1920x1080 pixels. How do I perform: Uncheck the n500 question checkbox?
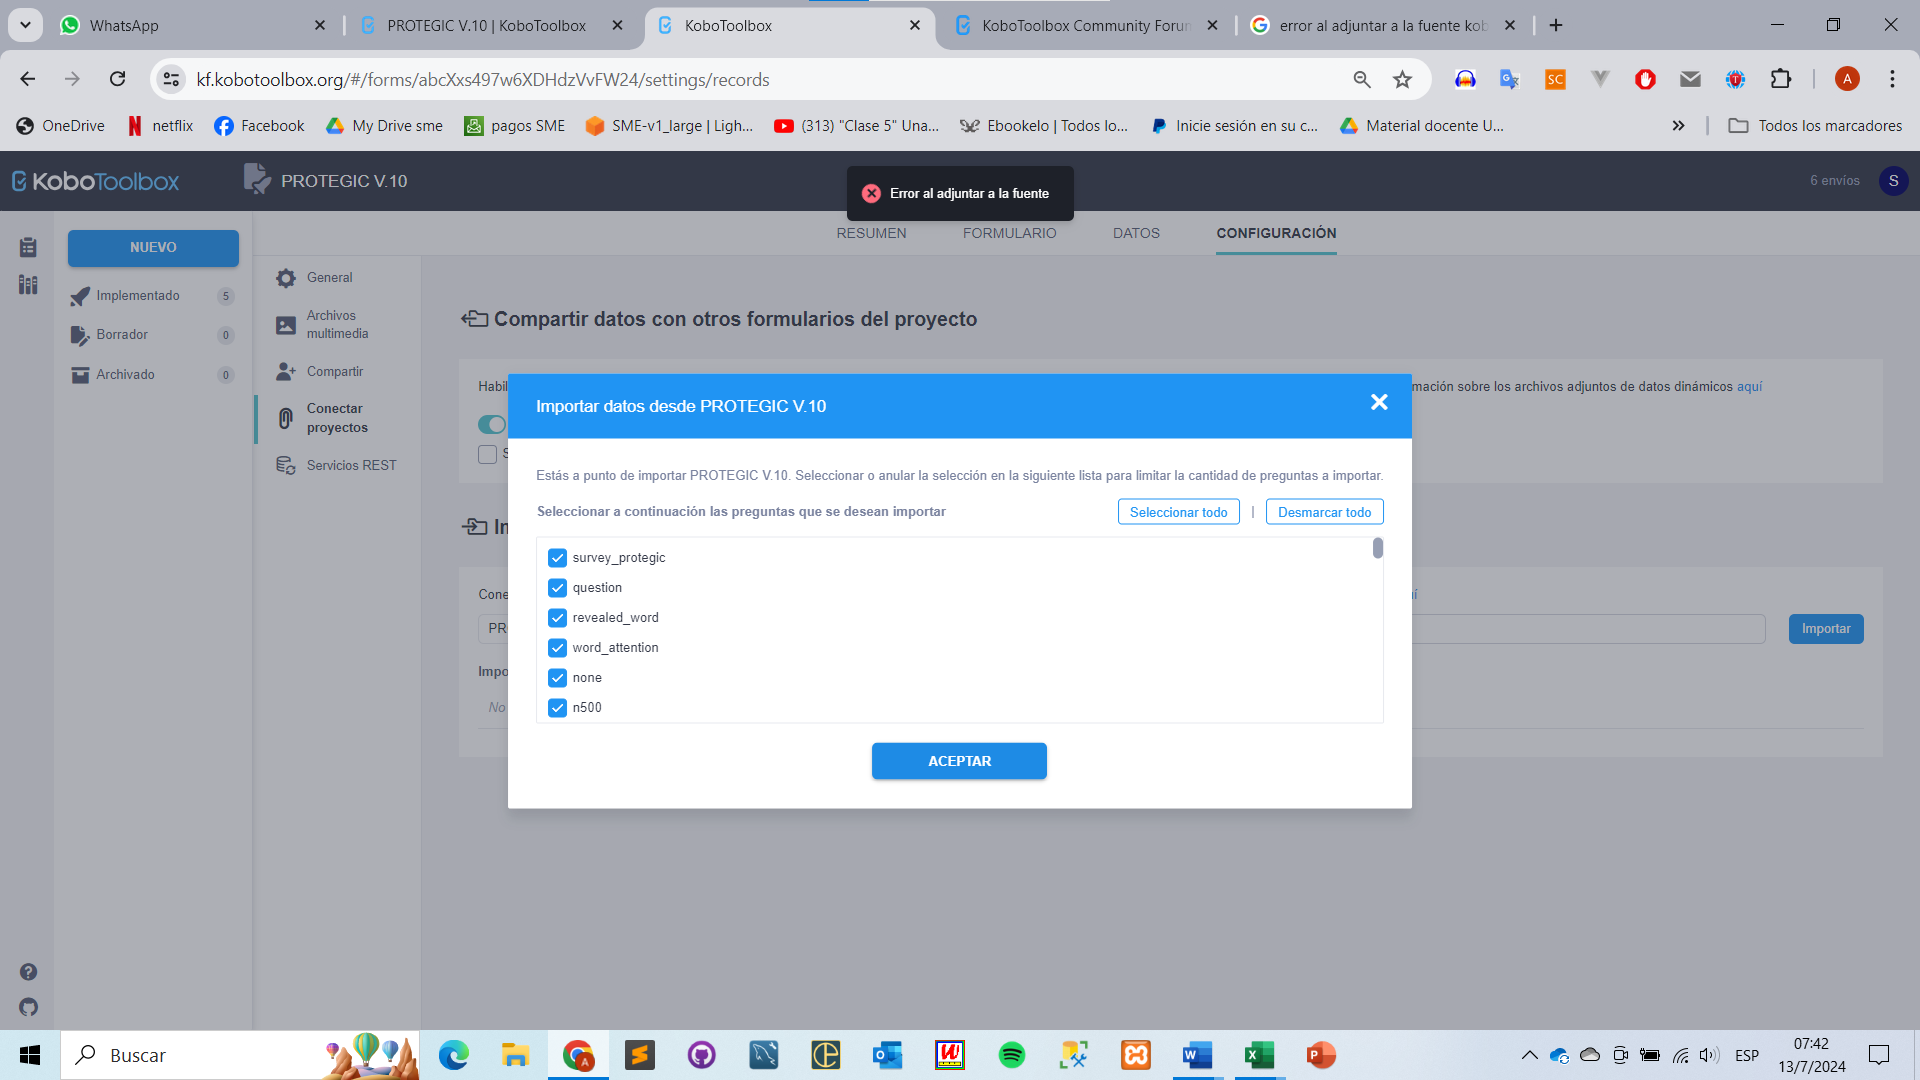point(557,708)
